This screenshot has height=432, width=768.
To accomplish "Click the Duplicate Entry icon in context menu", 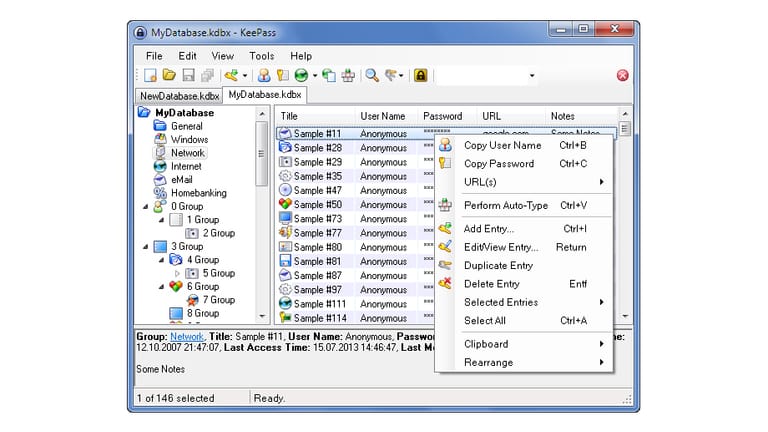I will (445, 265).
